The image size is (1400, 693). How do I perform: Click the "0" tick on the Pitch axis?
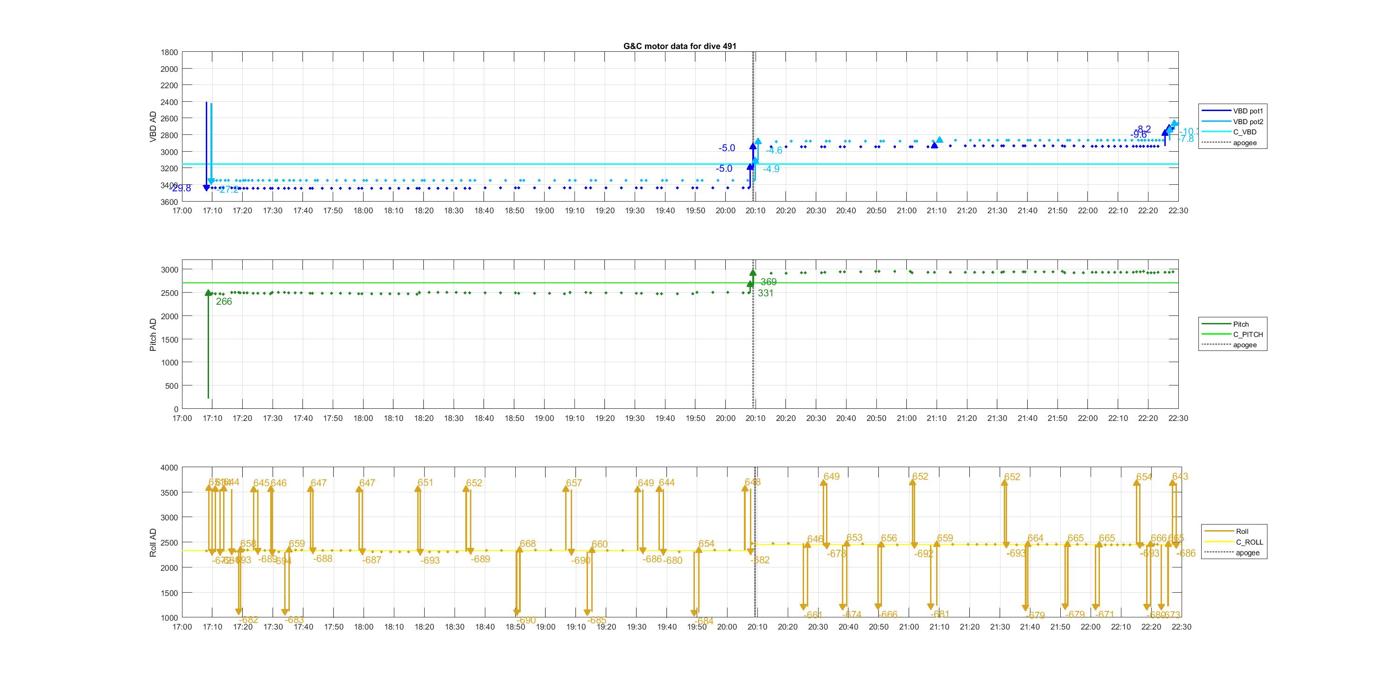point(176,409)
